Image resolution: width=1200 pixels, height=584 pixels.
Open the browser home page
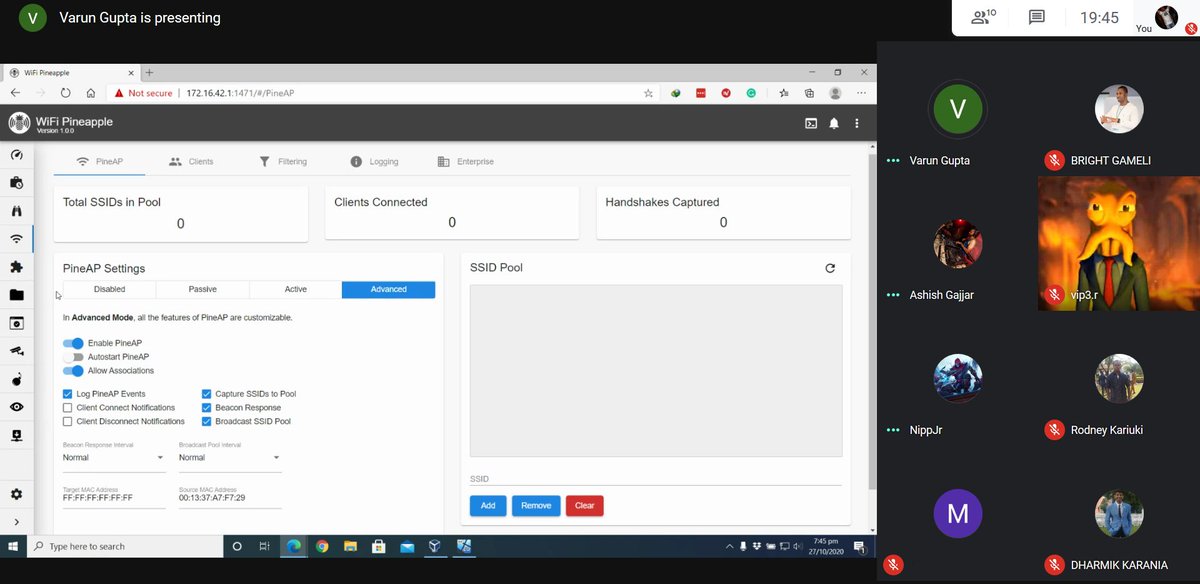pos(91,93)
